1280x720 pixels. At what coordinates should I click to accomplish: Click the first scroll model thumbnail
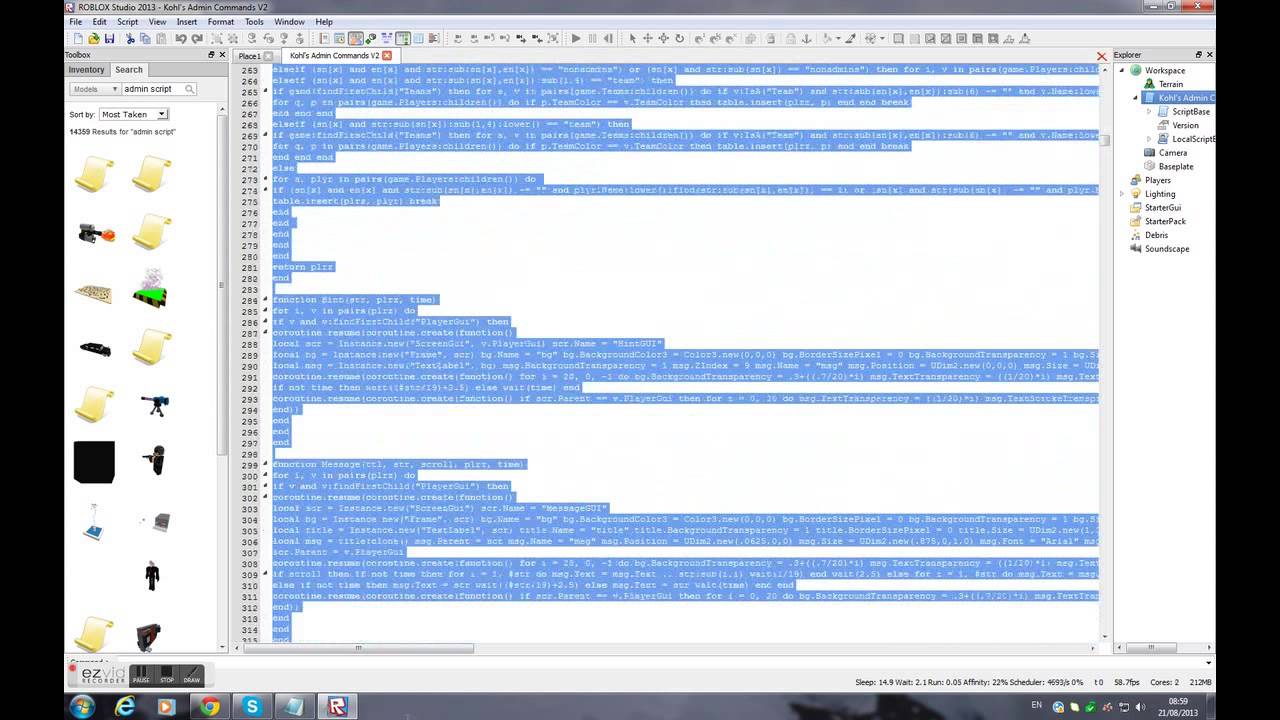coord(94,175)
